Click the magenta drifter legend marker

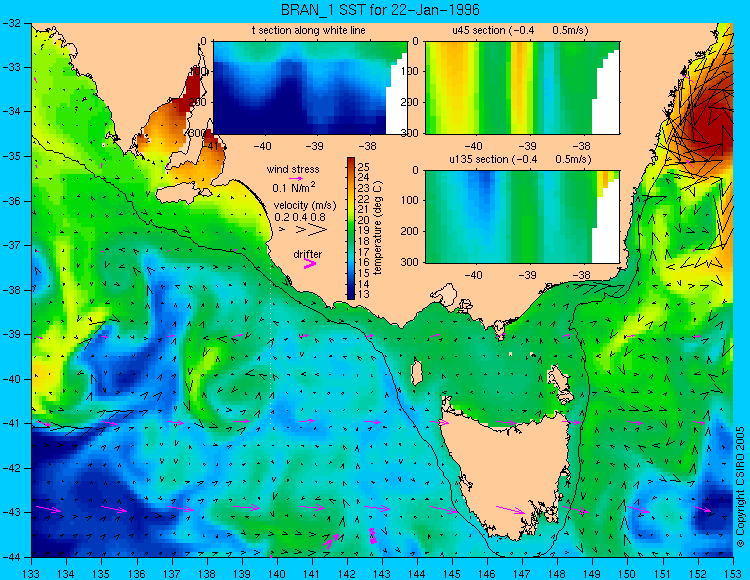pyautogui.click(x=310, y=263)
